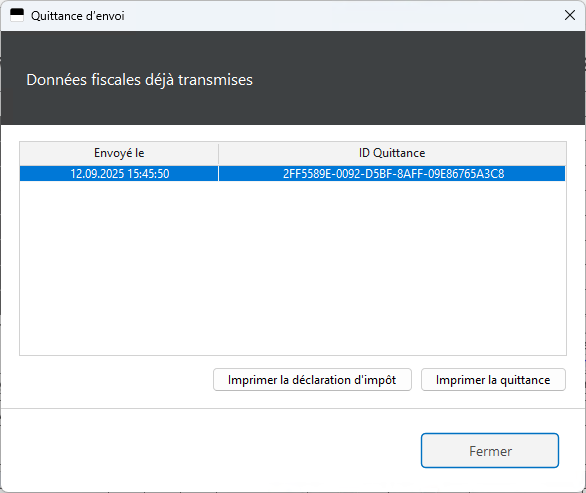Select receipt ID 2FF5589E-0092-D5BF-8AFF-09E86765A3C8
586x493 pixels.
coord(392,174)
